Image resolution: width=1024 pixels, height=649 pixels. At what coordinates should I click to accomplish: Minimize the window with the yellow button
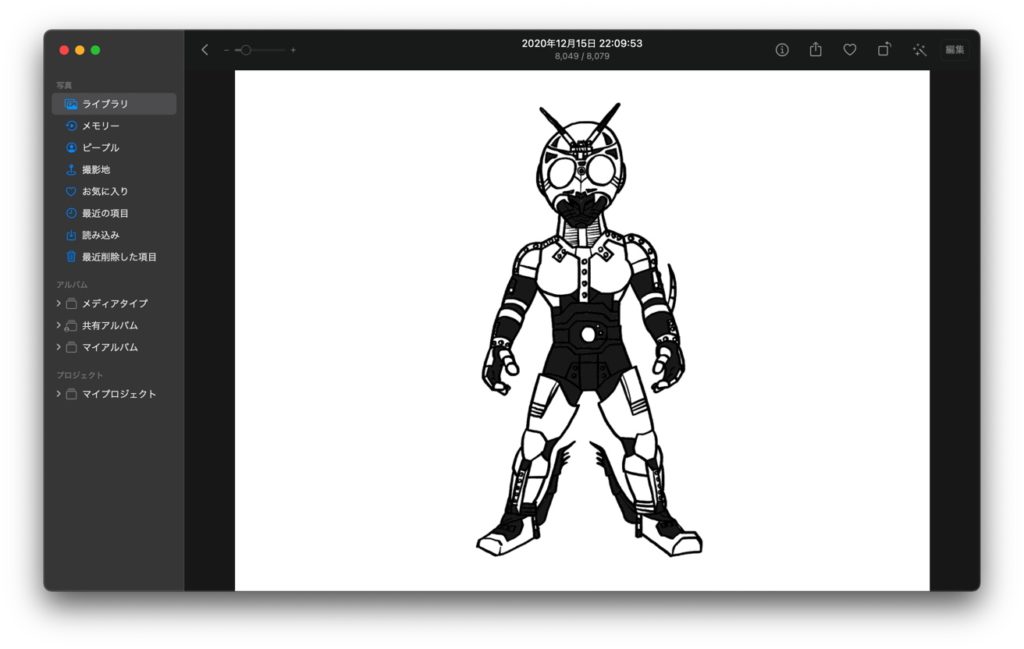click(80, 50)
